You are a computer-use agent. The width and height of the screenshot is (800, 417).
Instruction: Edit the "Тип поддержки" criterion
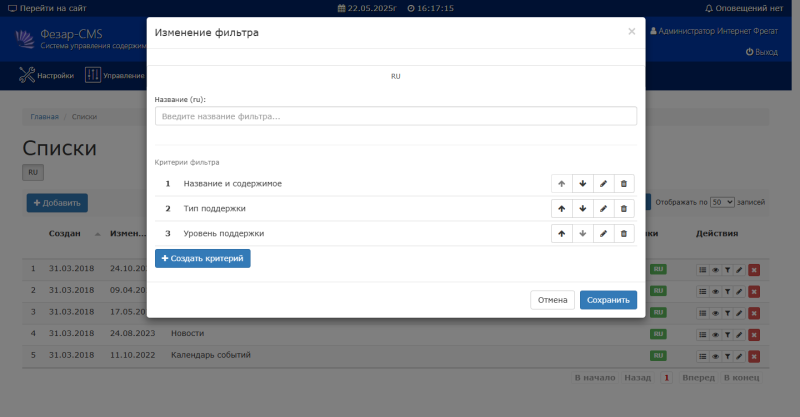603,208
